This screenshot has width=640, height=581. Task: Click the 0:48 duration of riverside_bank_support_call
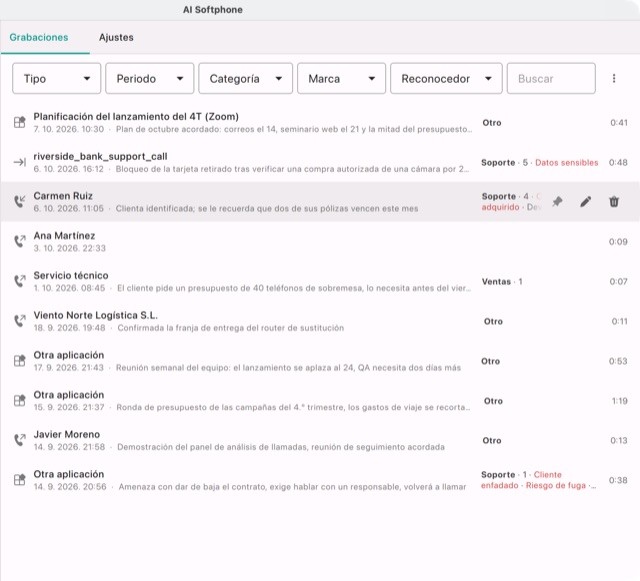[x=618, y=163]
